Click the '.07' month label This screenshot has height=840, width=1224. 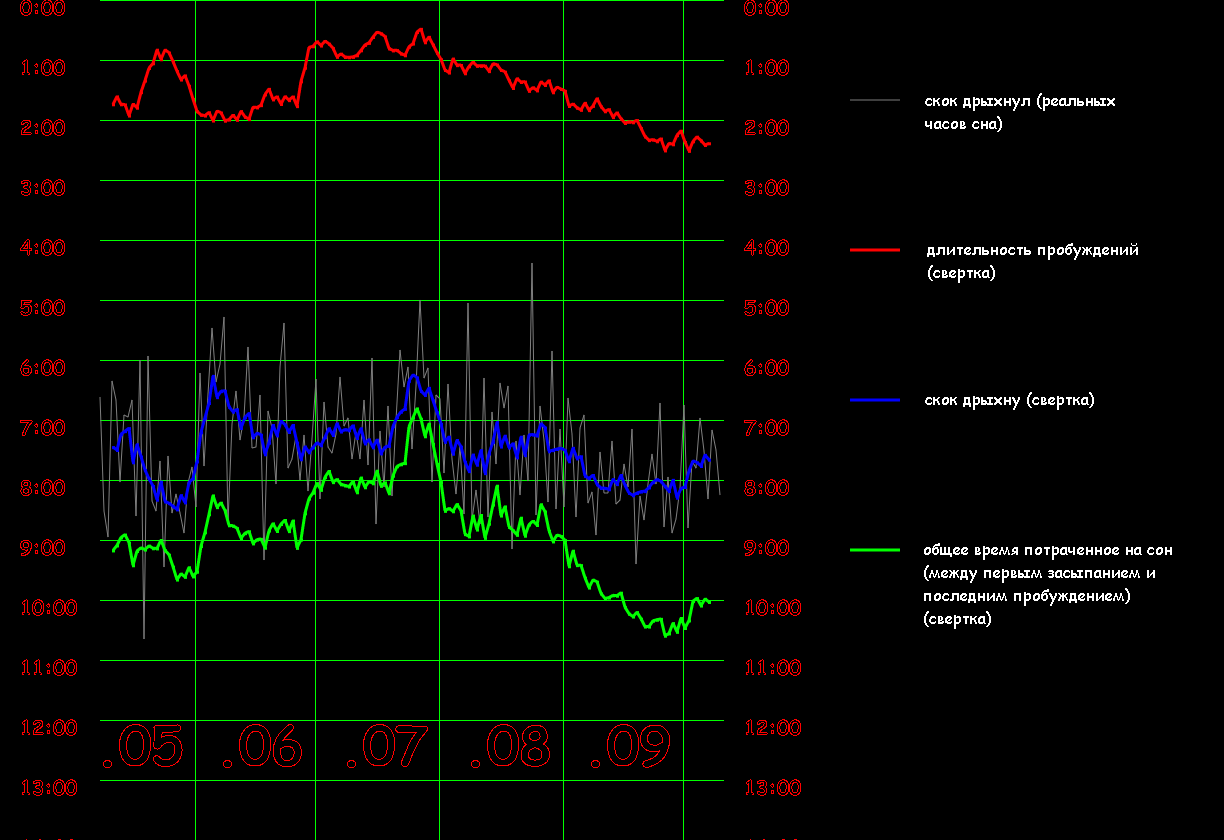387,746
